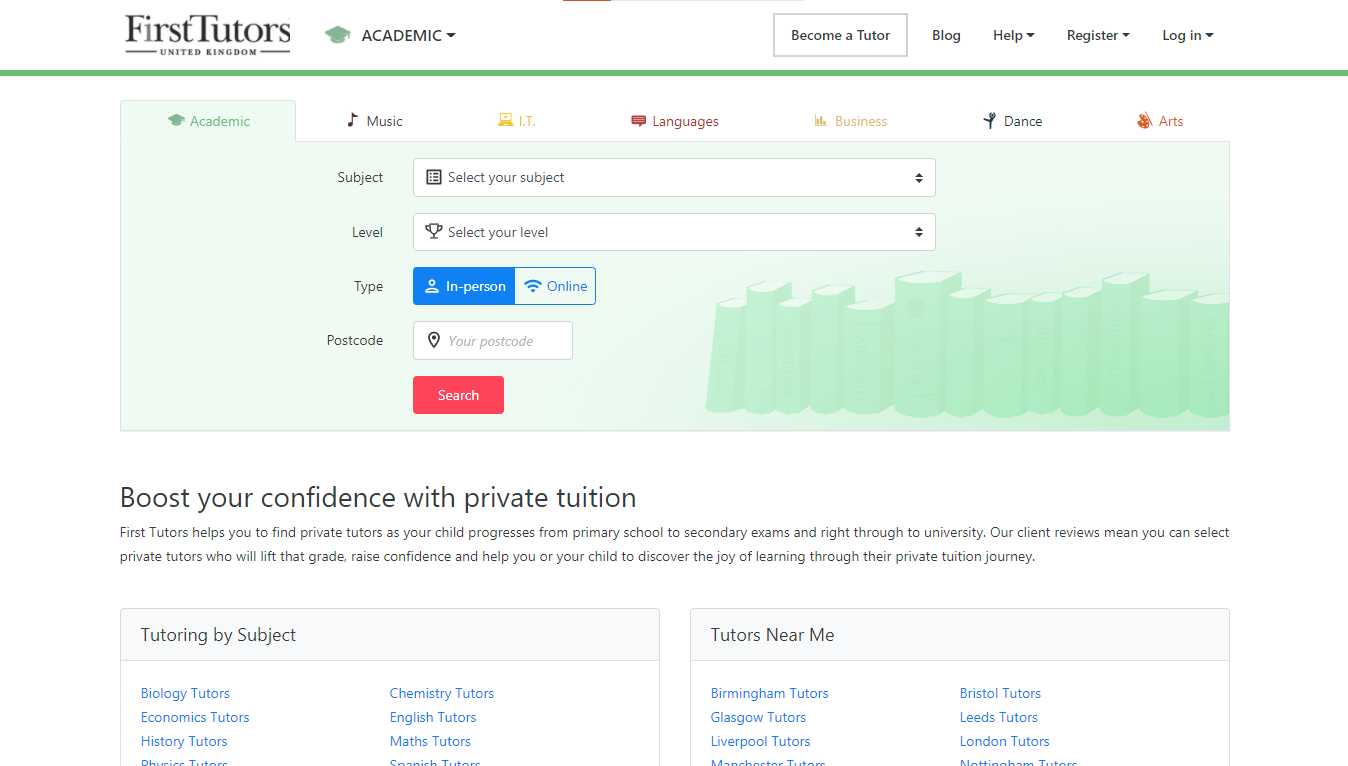Select Online tuition type
The height and width of the screenshot is (766, 1348).
[x=555, y=286]
